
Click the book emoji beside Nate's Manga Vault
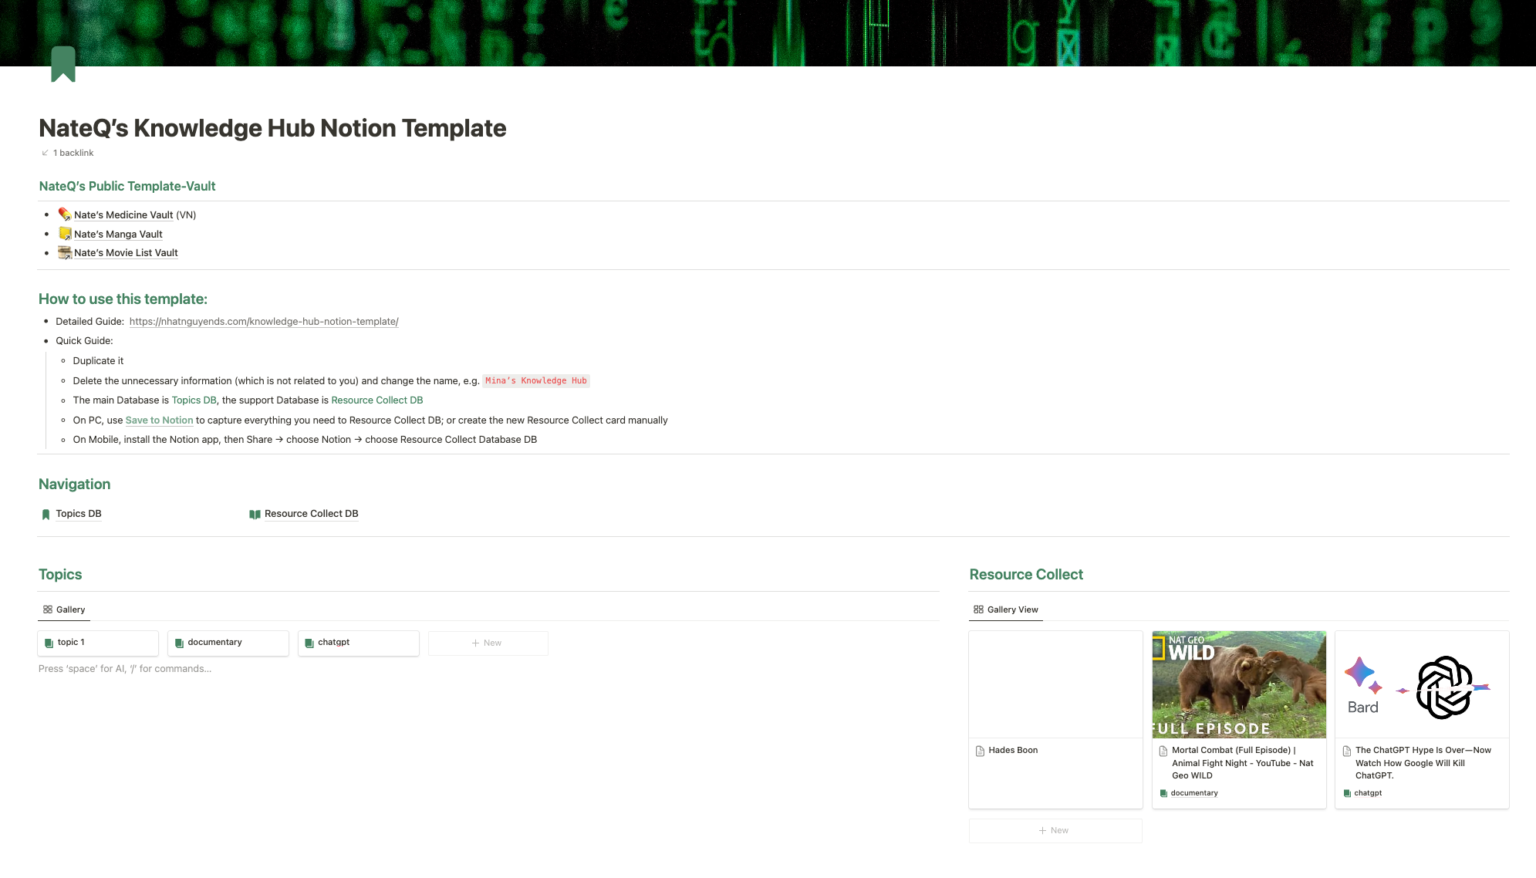[x=64, y=233]
